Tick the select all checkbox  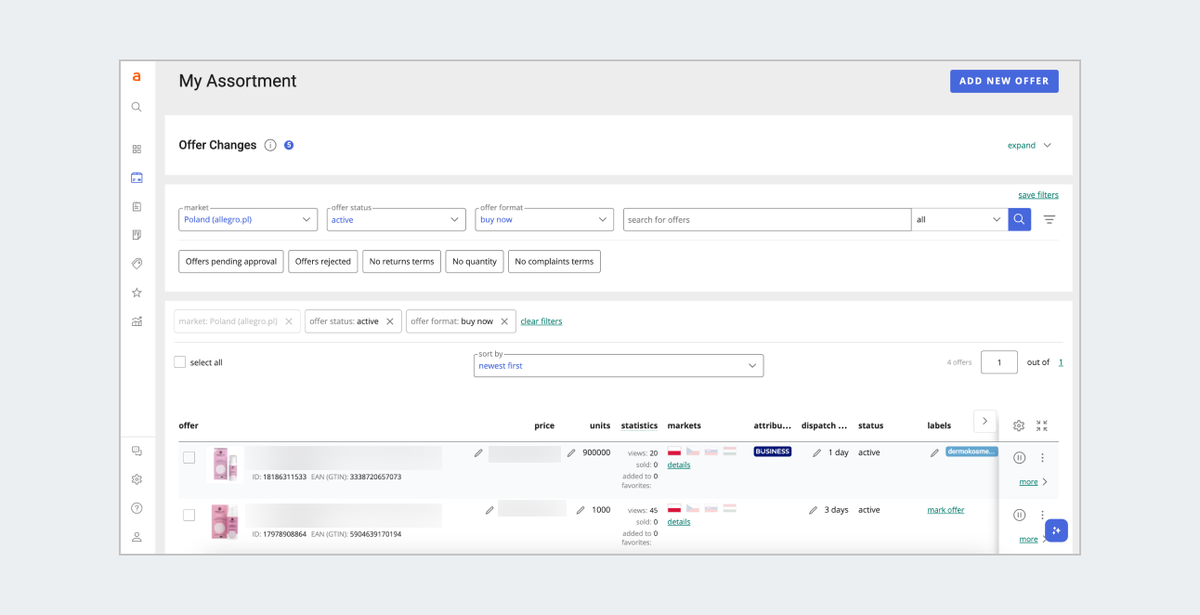tap(180, 362)
